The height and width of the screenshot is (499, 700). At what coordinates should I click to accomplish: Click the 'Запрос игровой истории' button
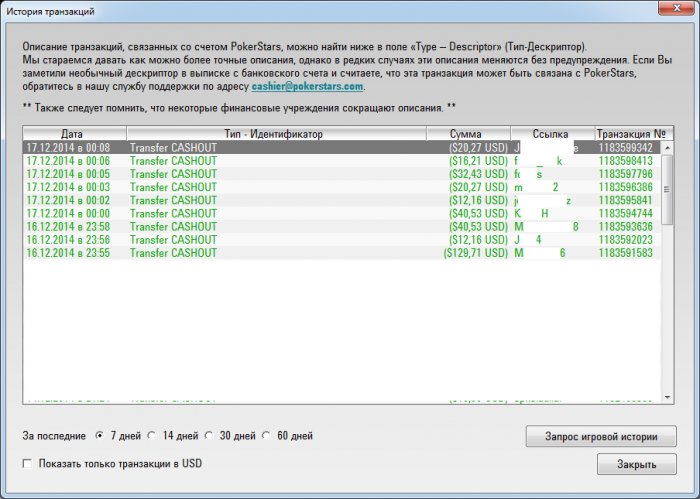[601, 437]
